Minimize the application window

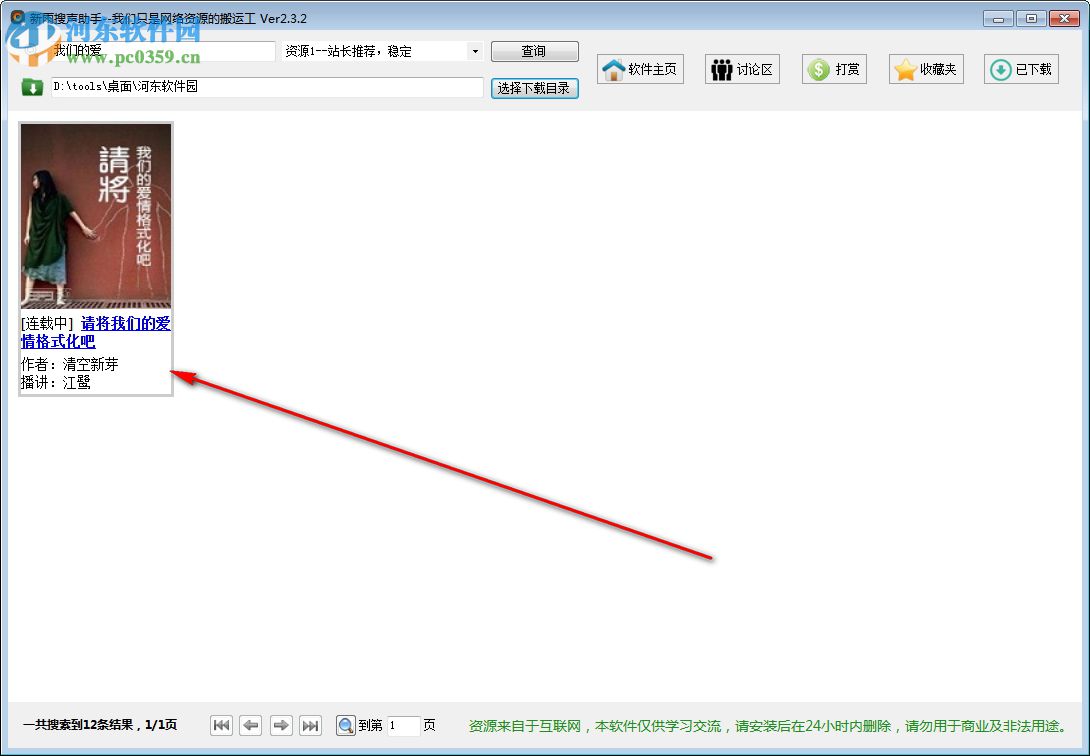pyautogui.click(x=998, y=19)
